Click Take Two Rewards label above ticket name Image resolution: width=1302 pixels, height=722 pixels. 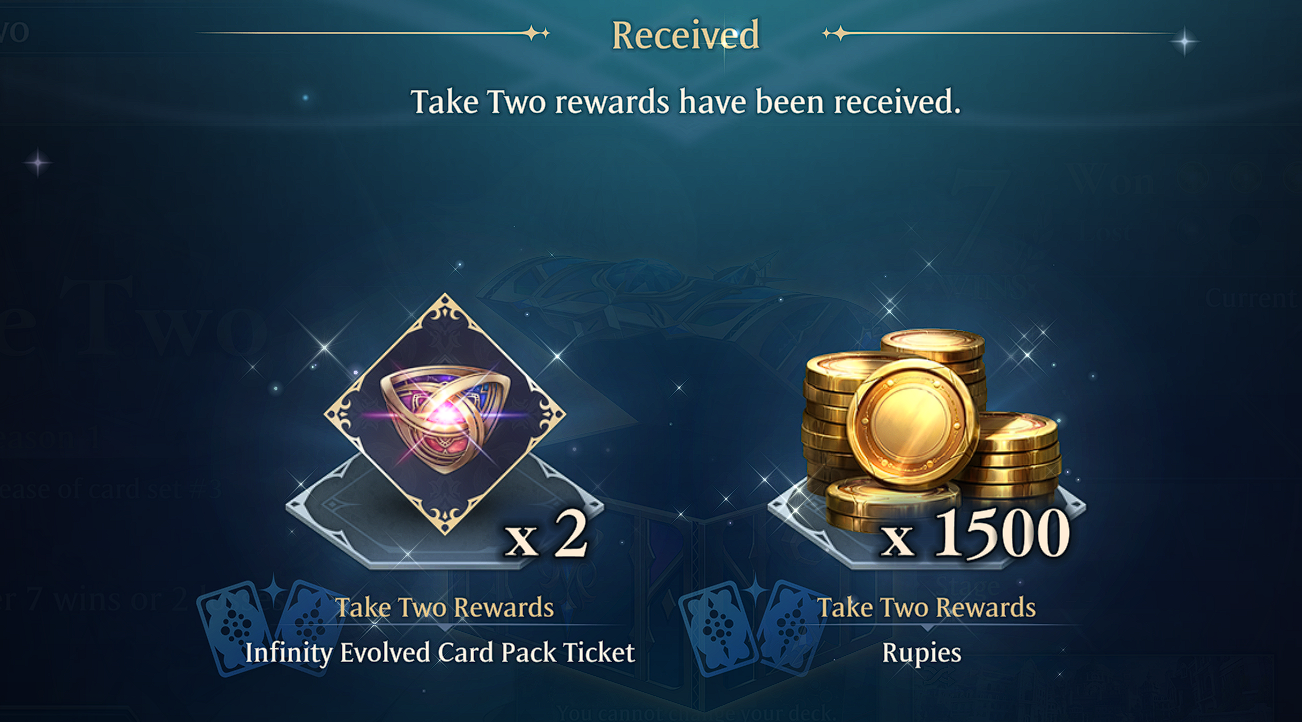(444, 607)
